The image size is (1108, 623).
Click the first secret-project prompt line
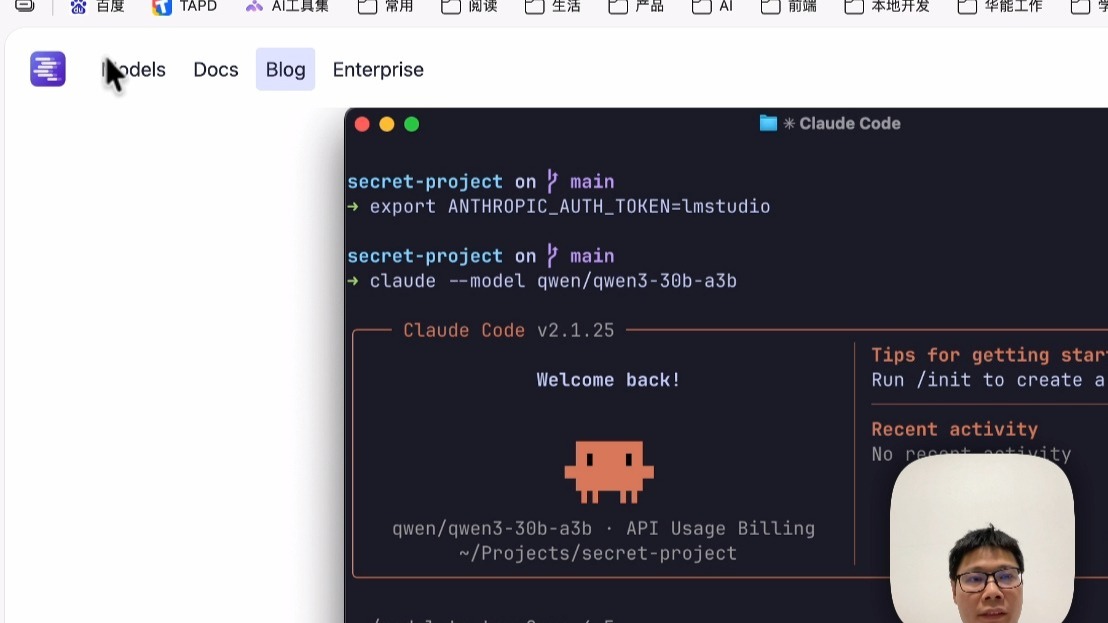(481, 182)
